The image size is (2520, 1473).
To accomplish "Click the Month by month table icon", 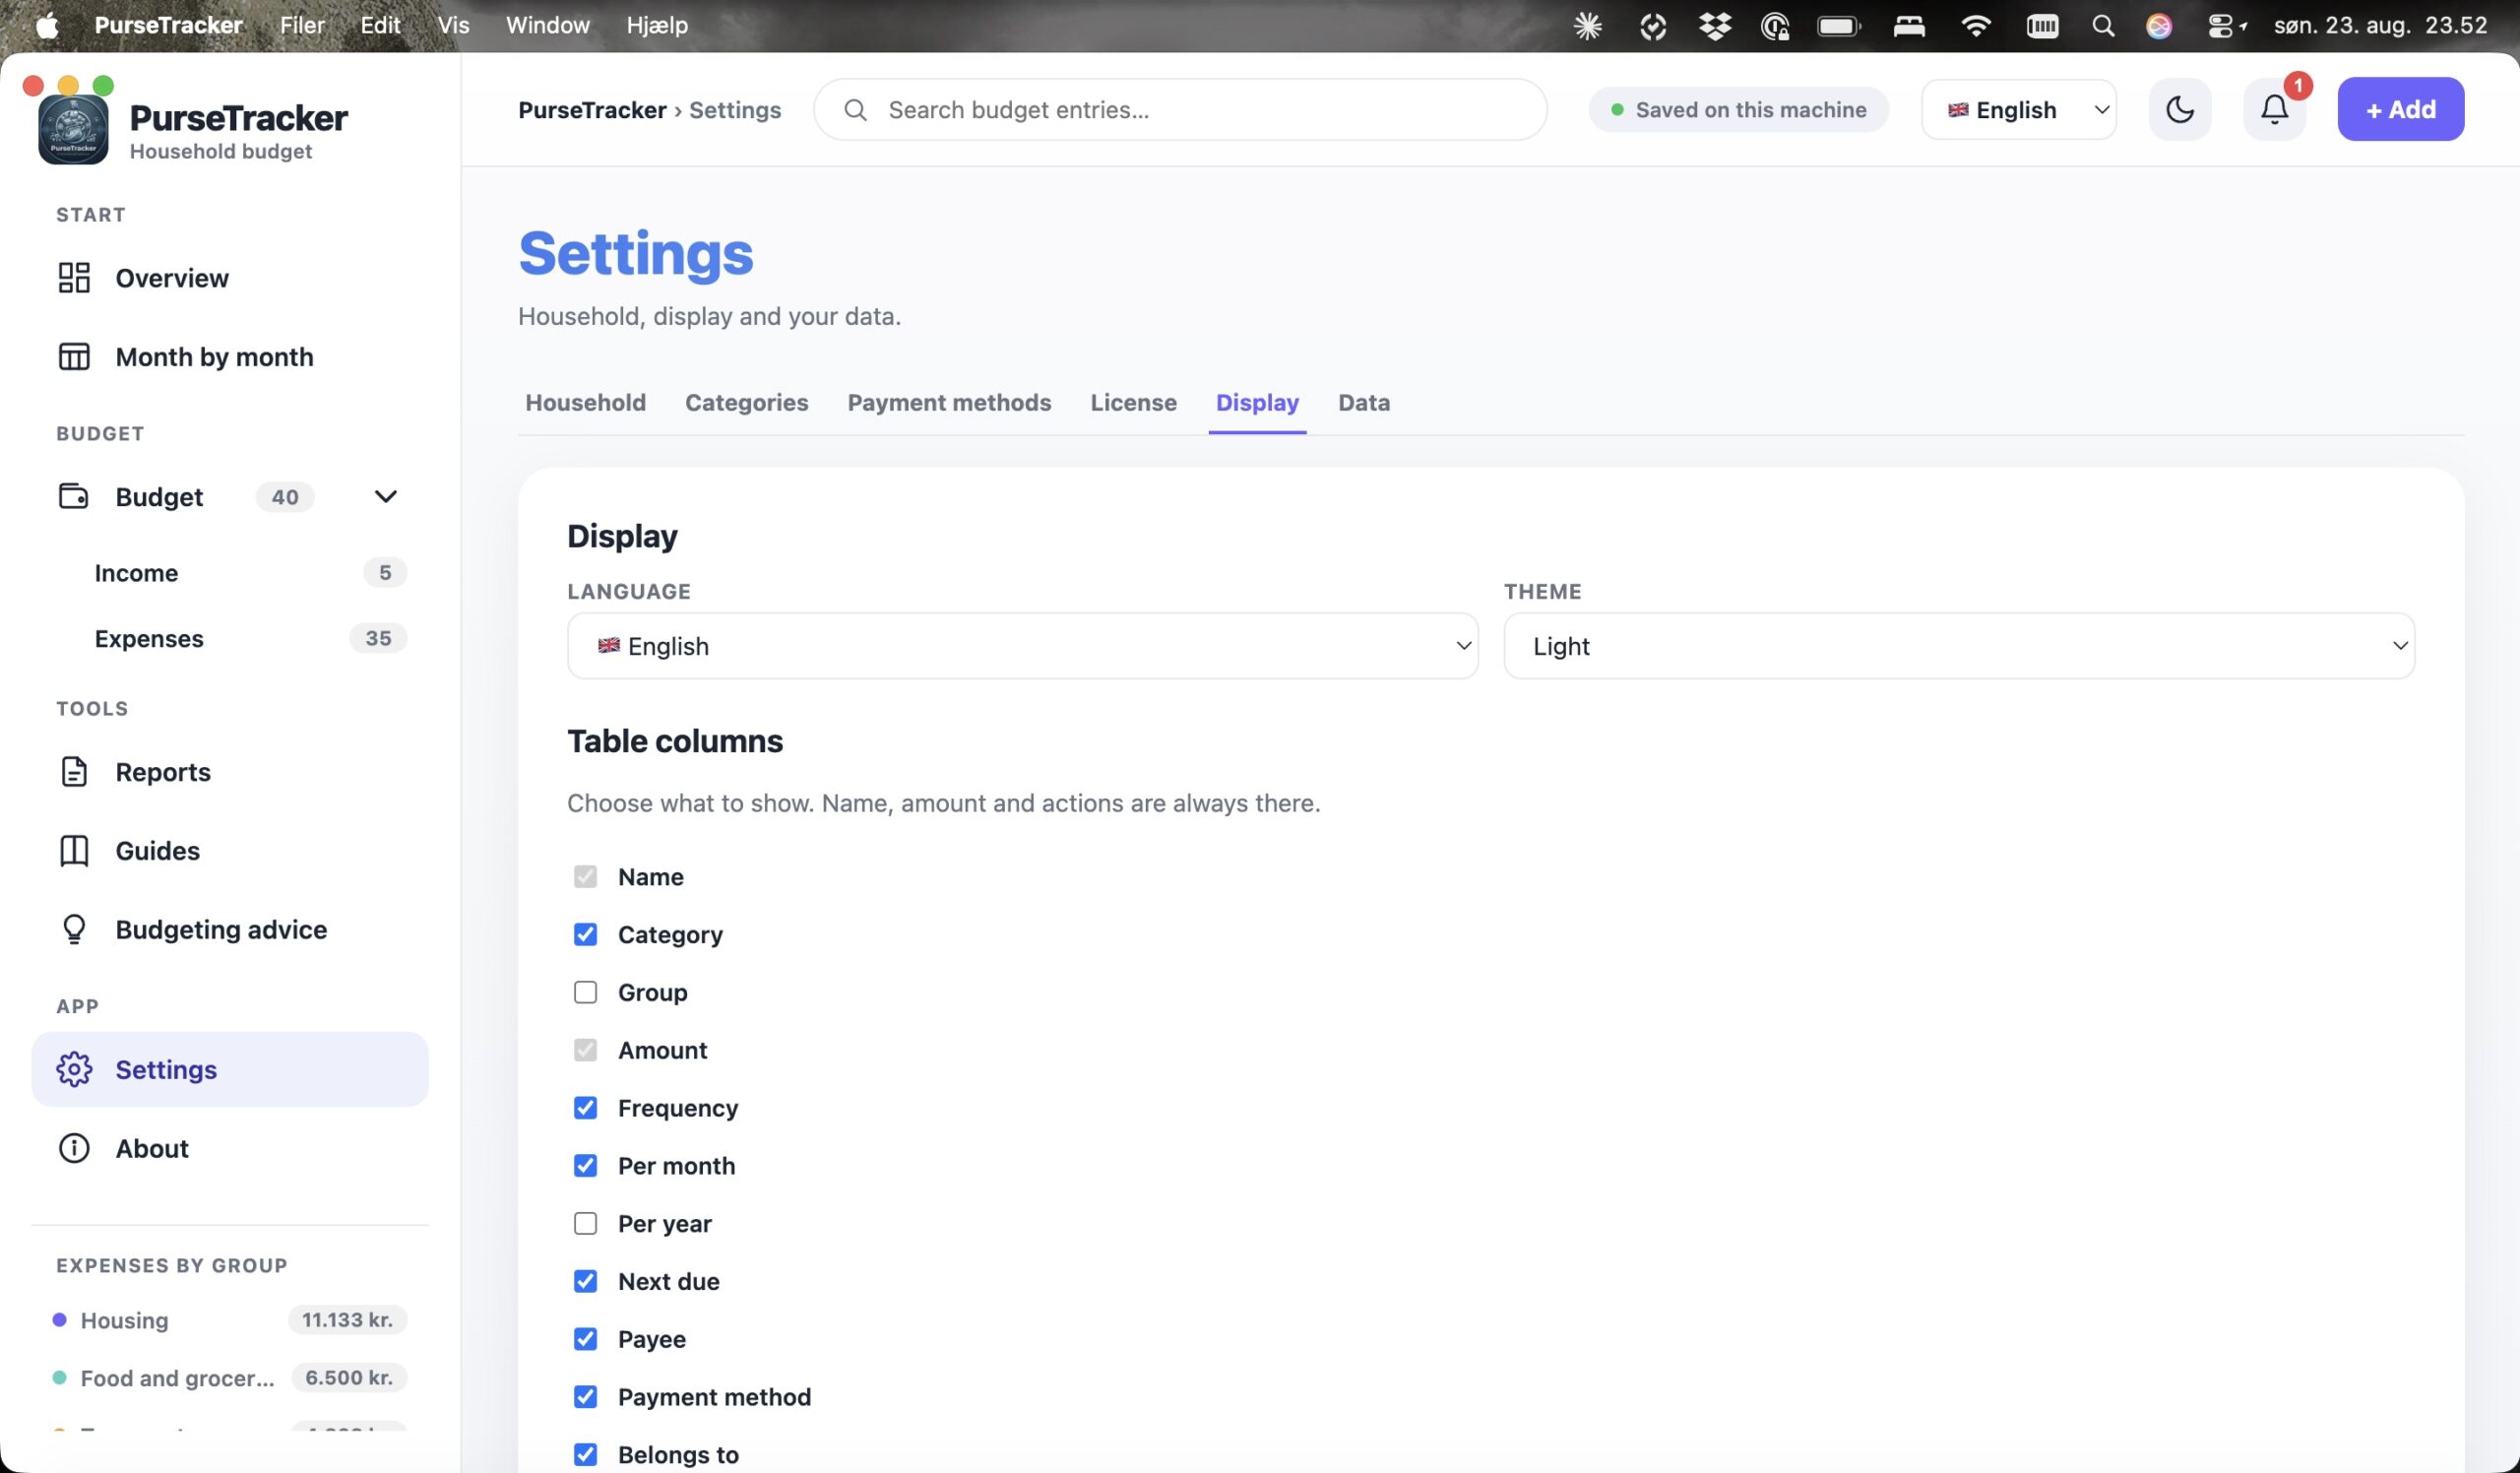I will 74,357.
